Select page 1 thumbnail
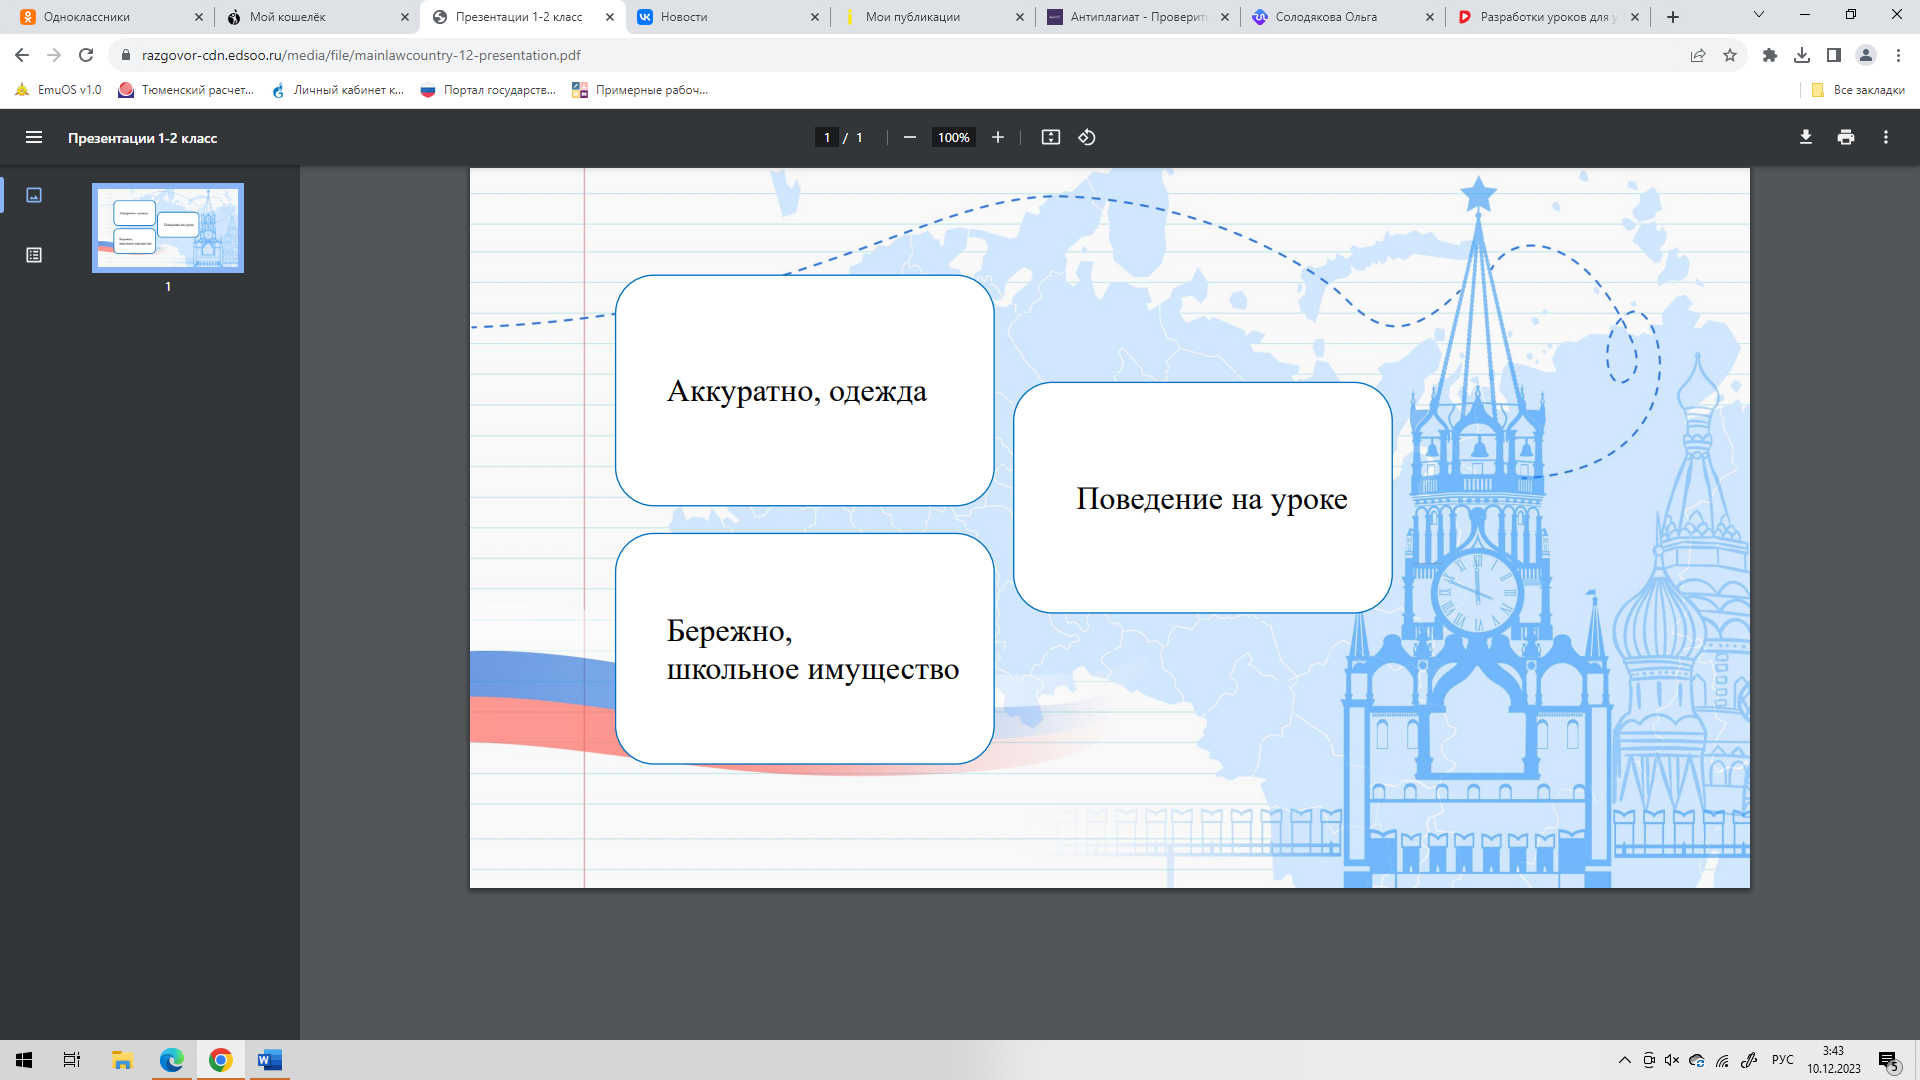Screen dimensions: 1920x1080 [168, 228]
